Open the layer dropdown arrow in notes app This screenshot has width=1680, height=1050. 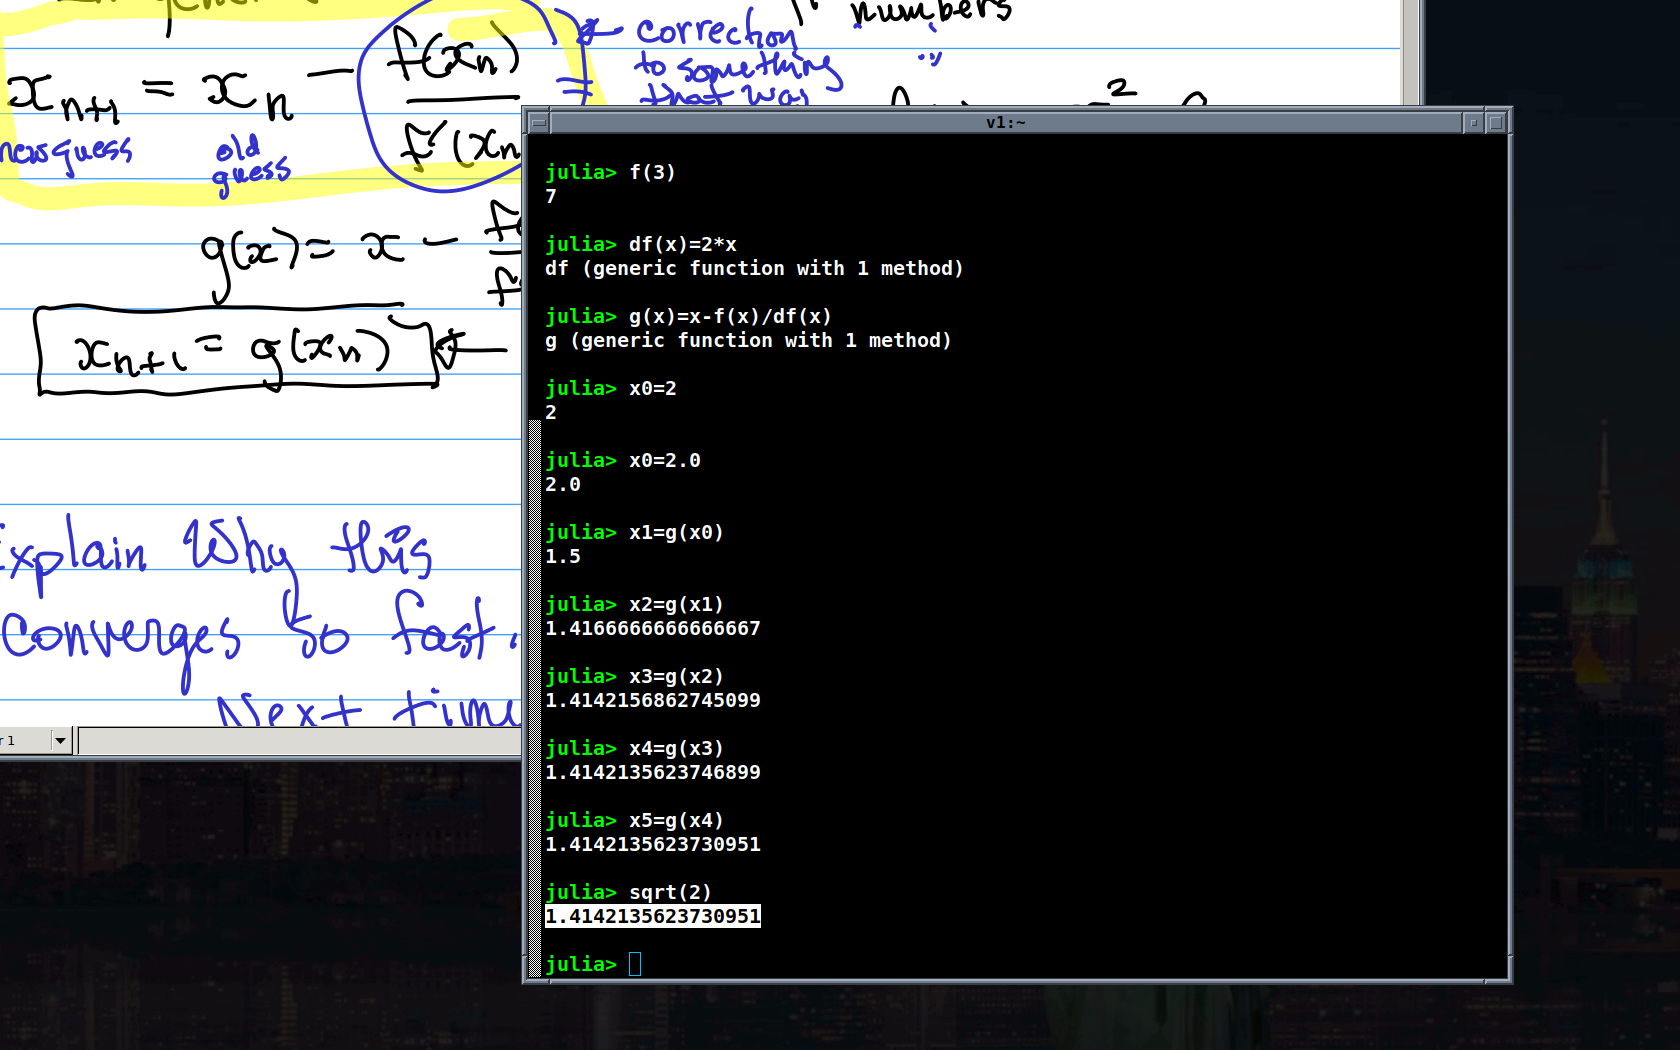click(x=60, y=741)
